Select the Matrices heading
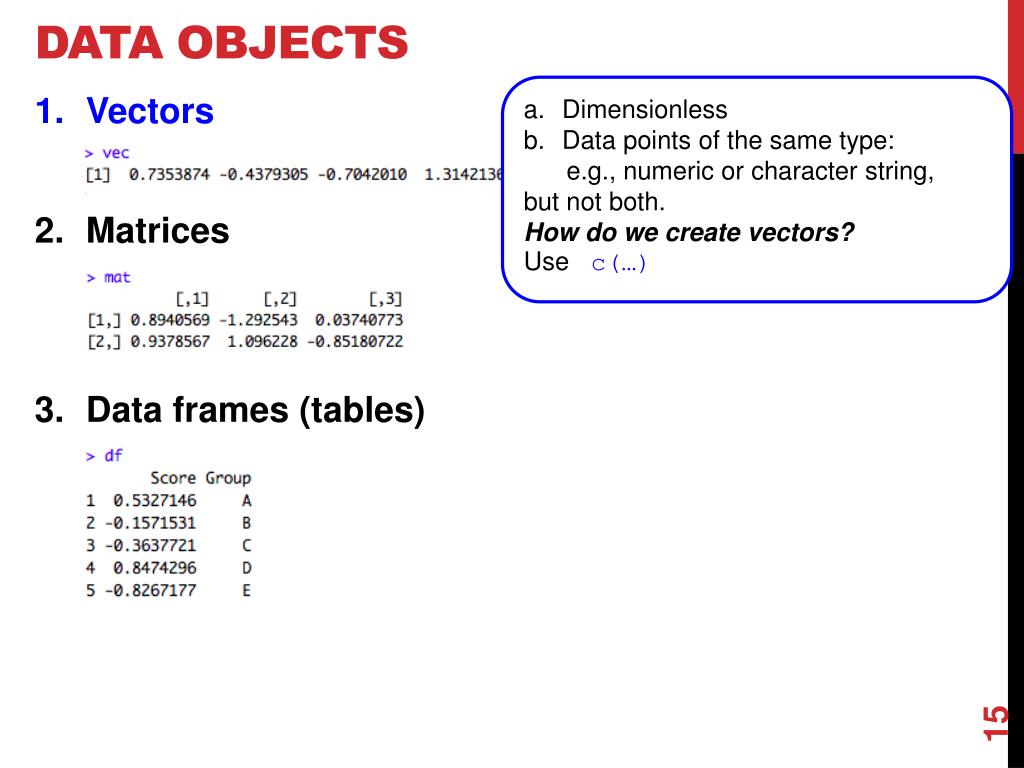This screenshot has height=768, width=1024. coord(157,231)
